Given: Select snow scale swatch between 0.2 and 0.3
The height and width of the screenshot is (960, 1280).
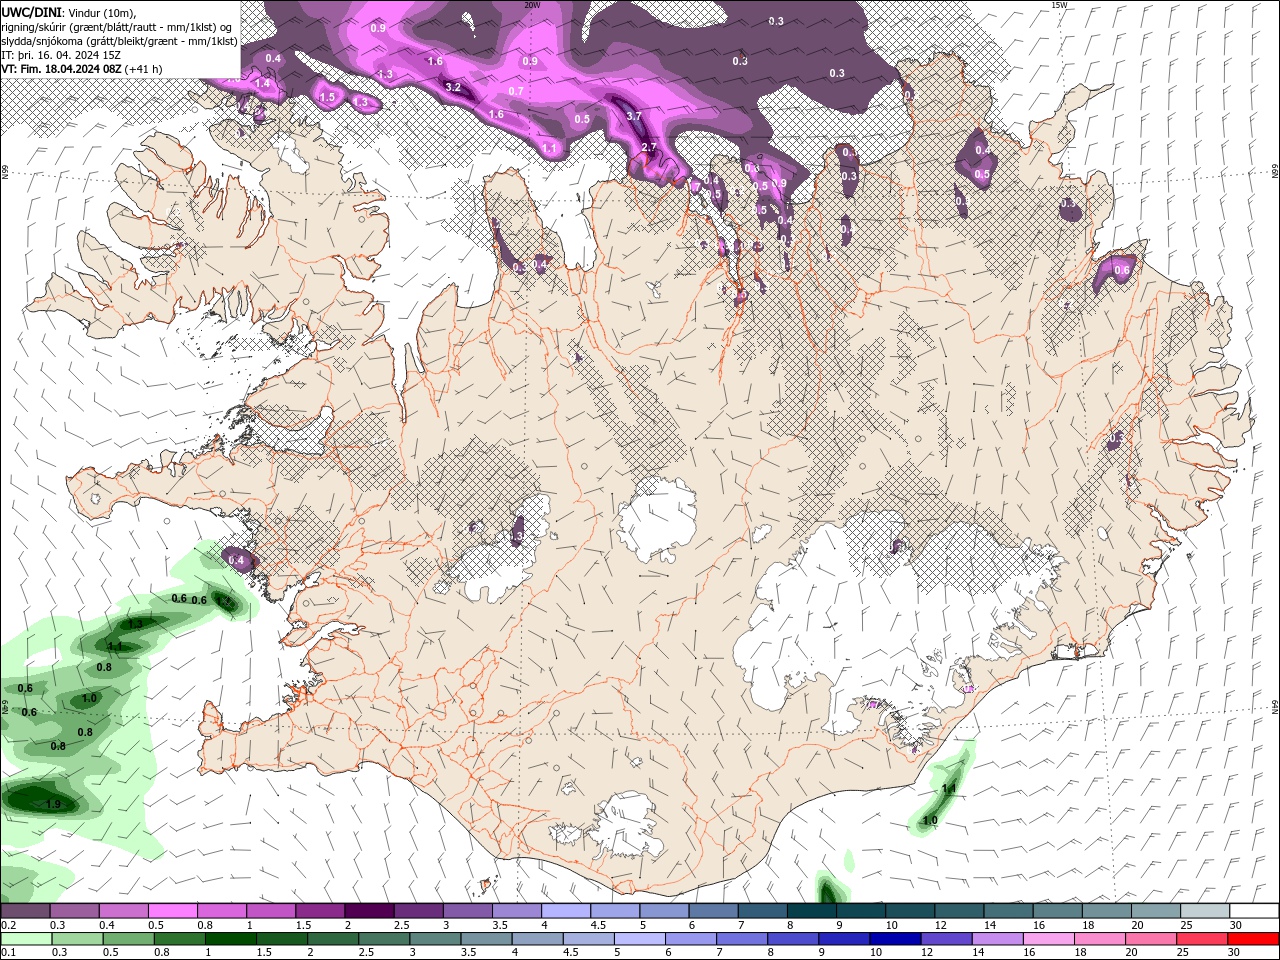Looking at the screenshot, I should (x=25, y=911).
